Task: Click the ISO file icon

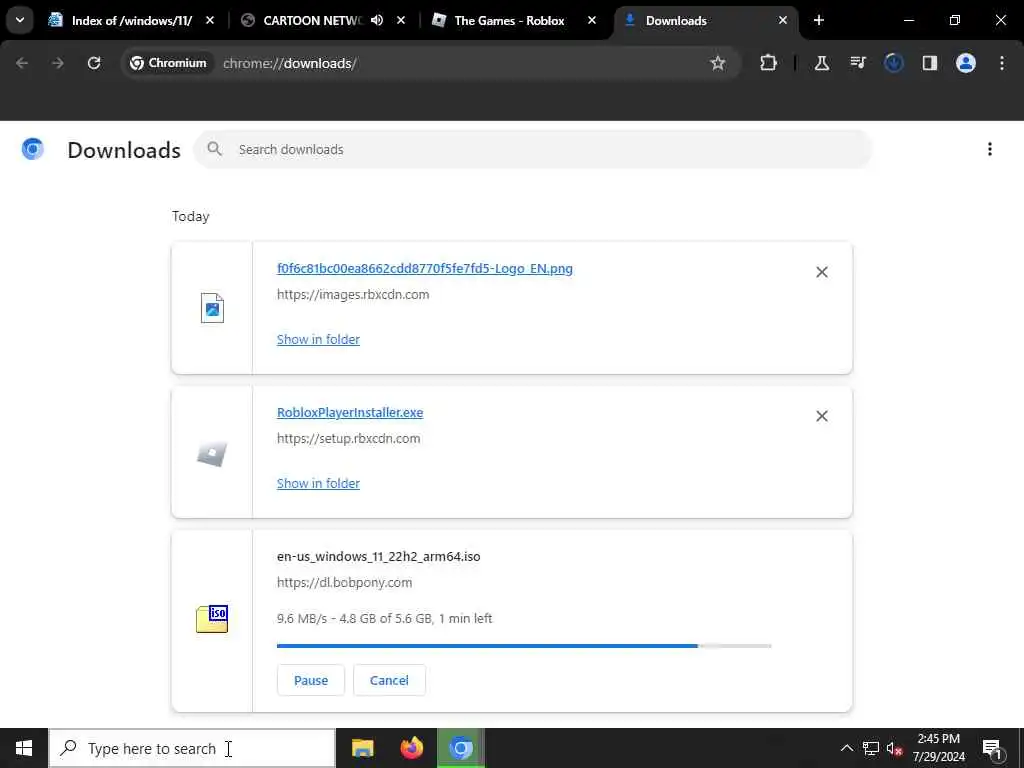Action: tap(212, 619)
